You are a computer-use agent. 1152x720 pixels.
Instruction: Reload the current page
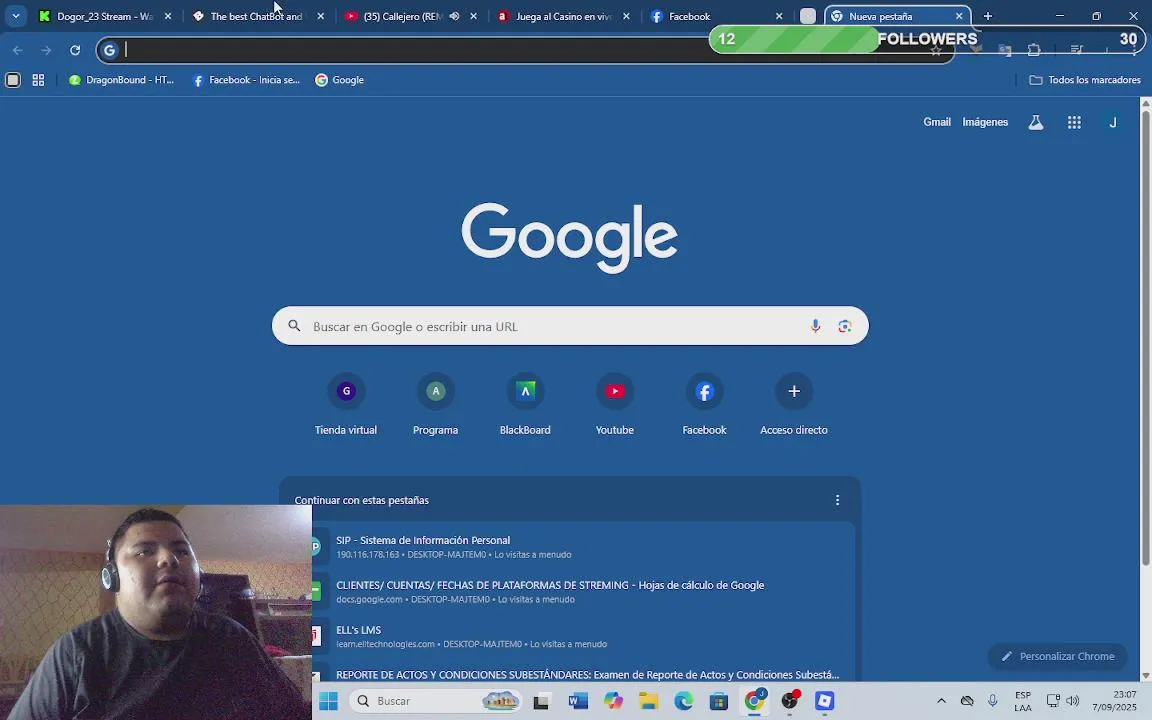75,50
